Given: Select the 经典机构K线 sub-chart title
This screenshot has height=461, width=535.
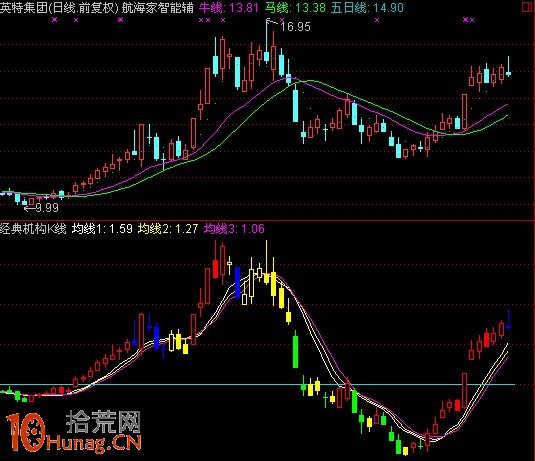Looking at the screenshot, I should click(x=33, y=228).
